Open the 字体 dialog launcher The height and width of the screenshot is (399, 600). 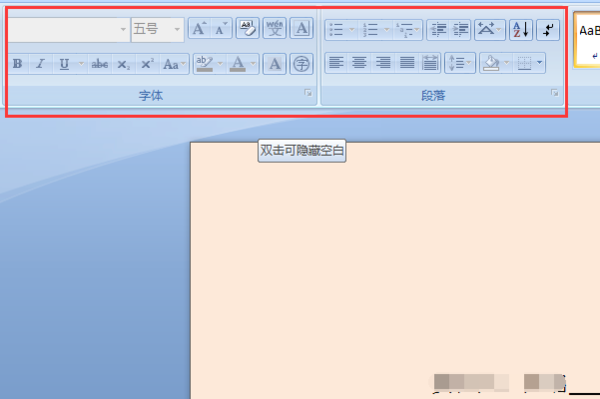308,93
